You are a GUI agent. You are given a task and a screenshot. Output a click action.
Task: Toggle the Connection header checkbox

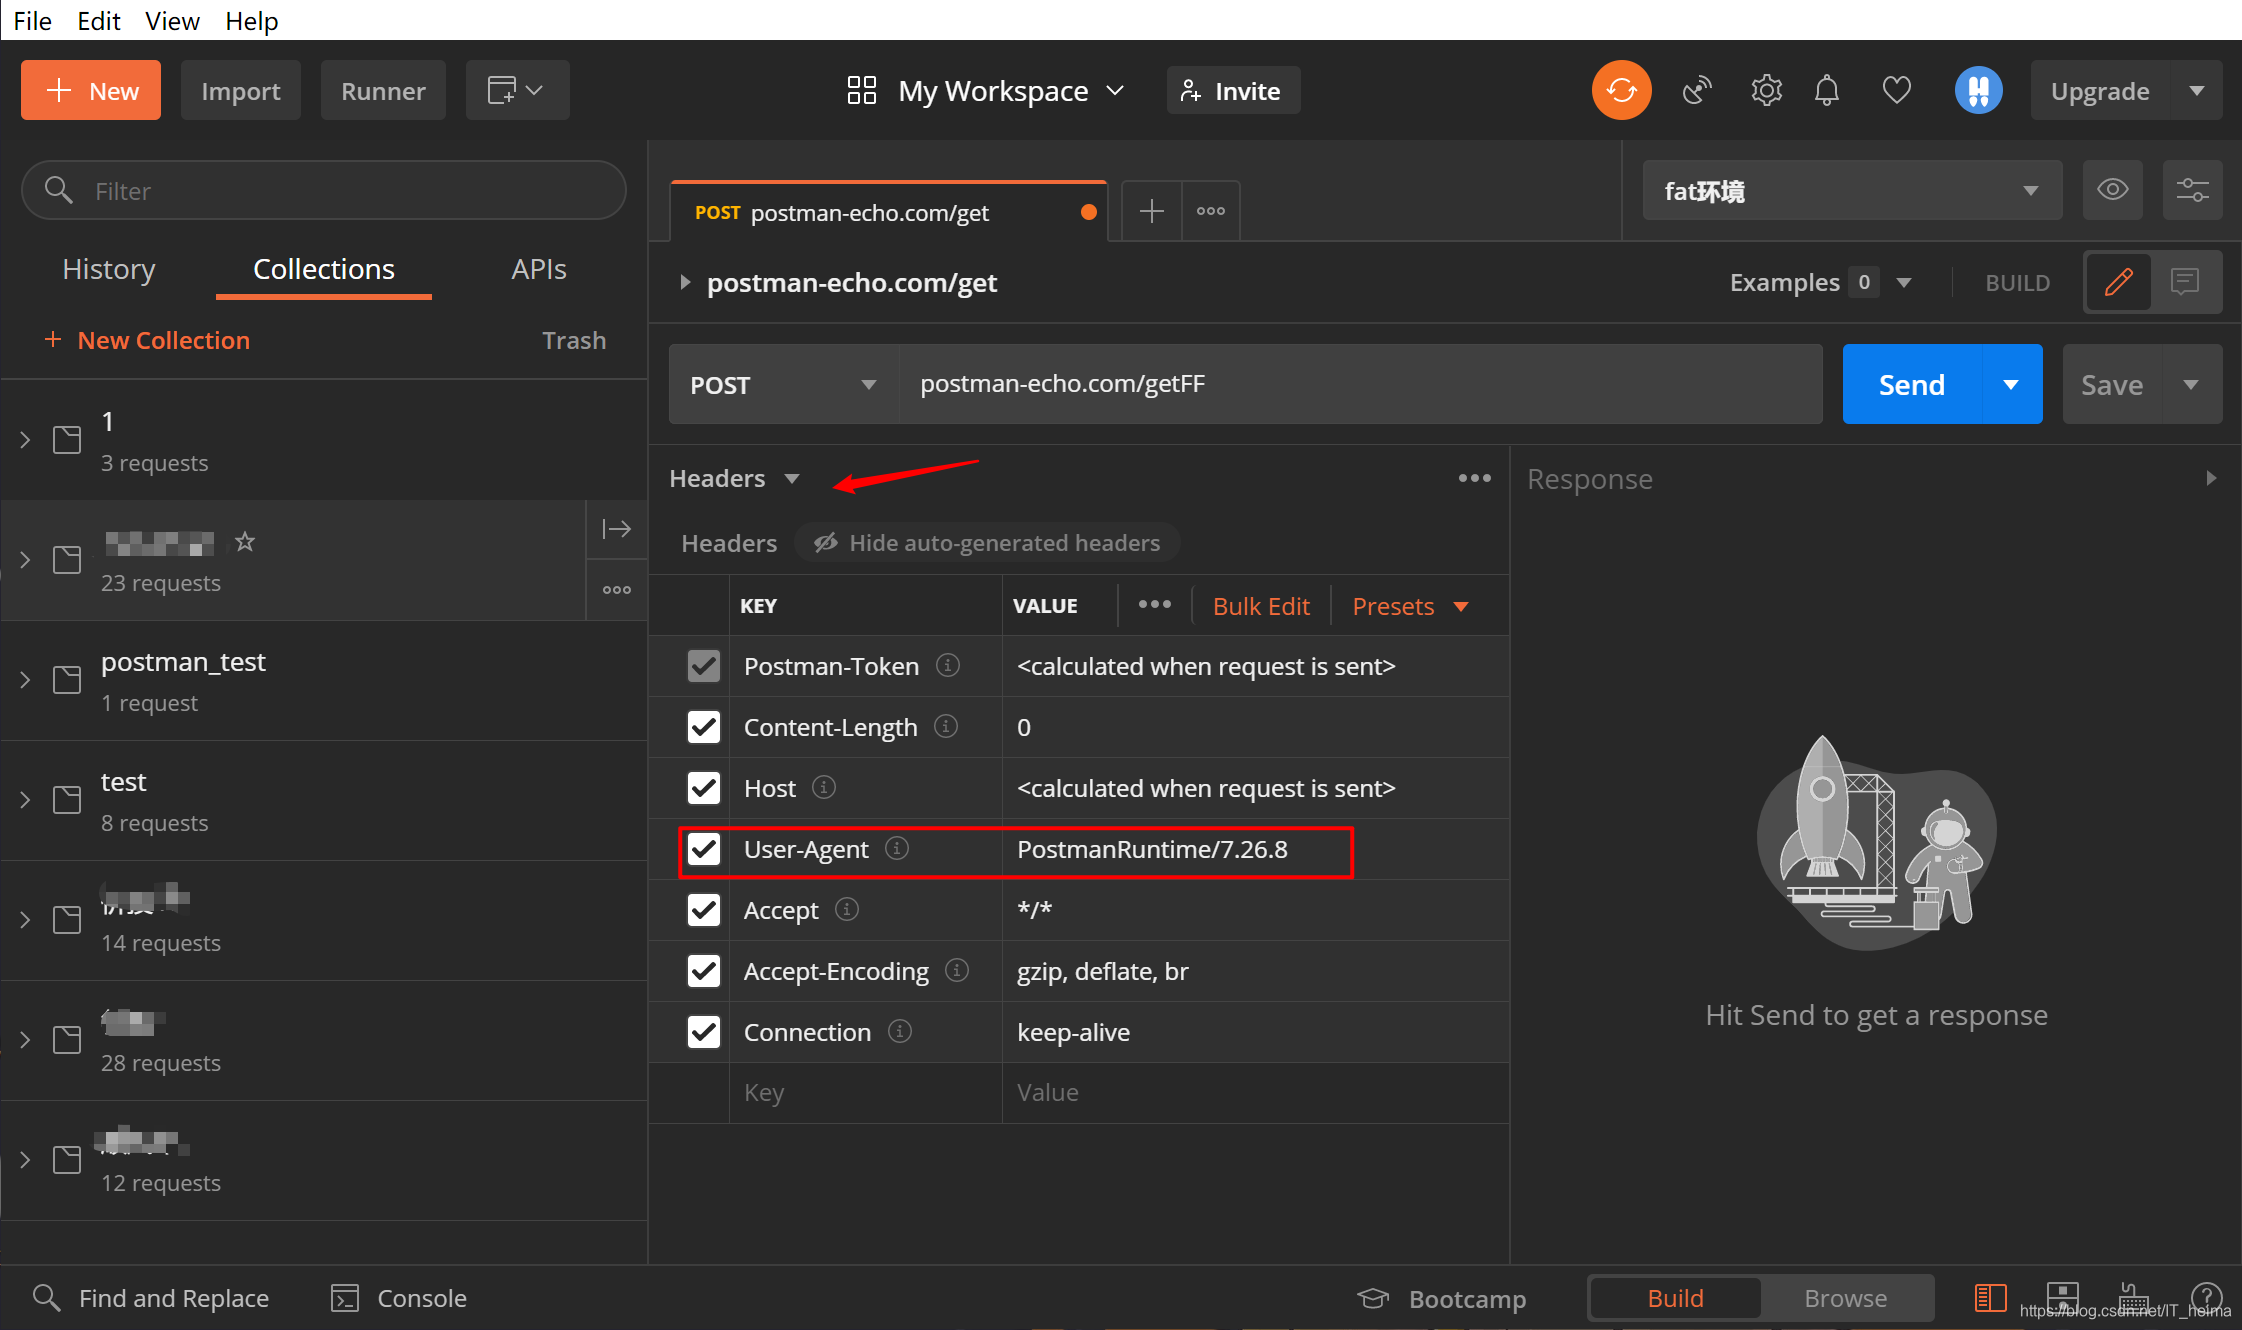(704, 1032)
